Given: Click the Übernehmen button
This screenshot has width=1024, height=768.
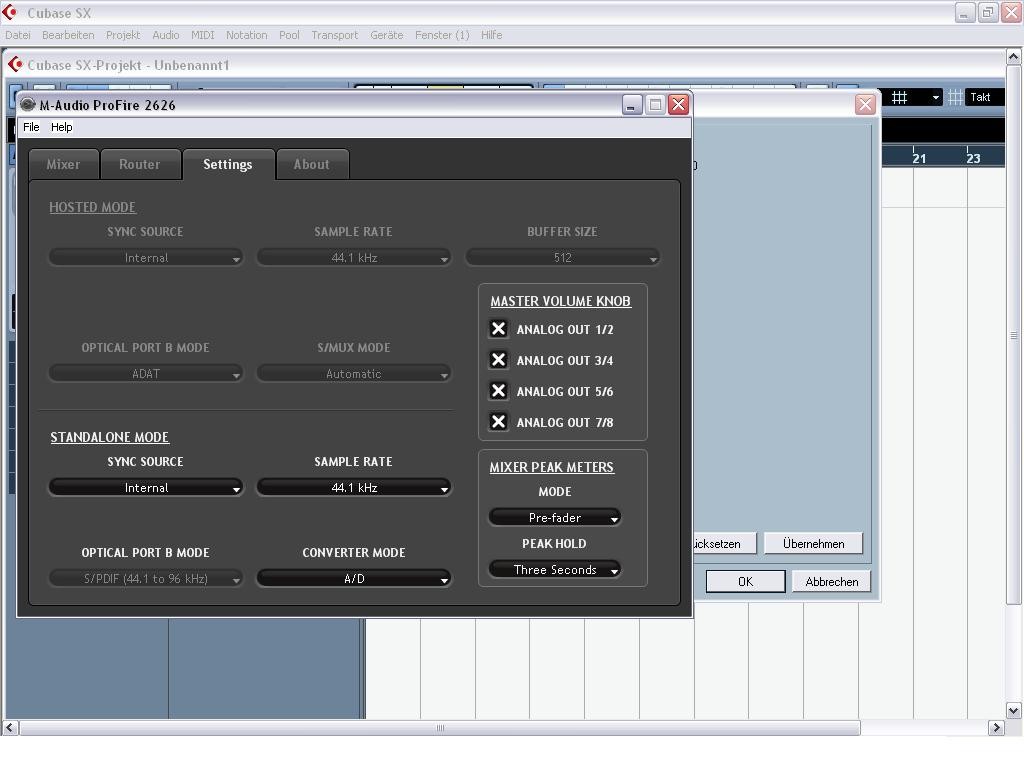Looking at the screenshot, I should point(813,543).
